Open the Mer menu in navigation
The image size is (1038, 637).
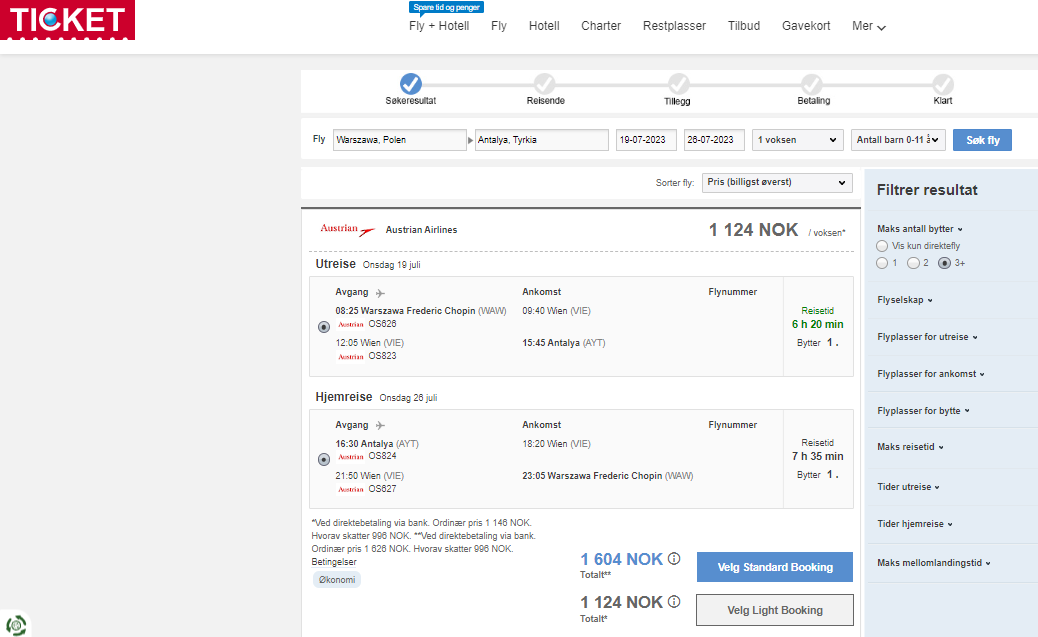(869, 26)
